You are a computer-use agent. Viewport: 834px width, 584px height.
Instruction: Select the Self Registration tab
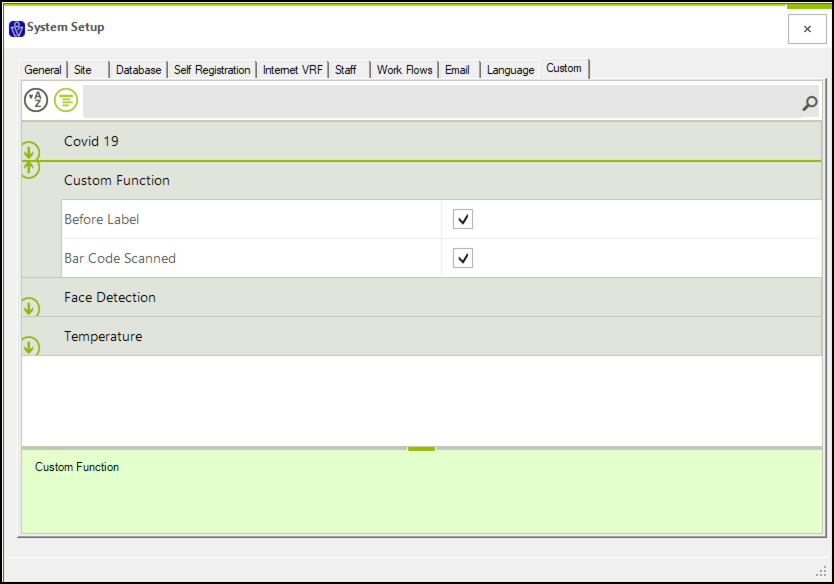pyautogui.click(x=212, y=70)
